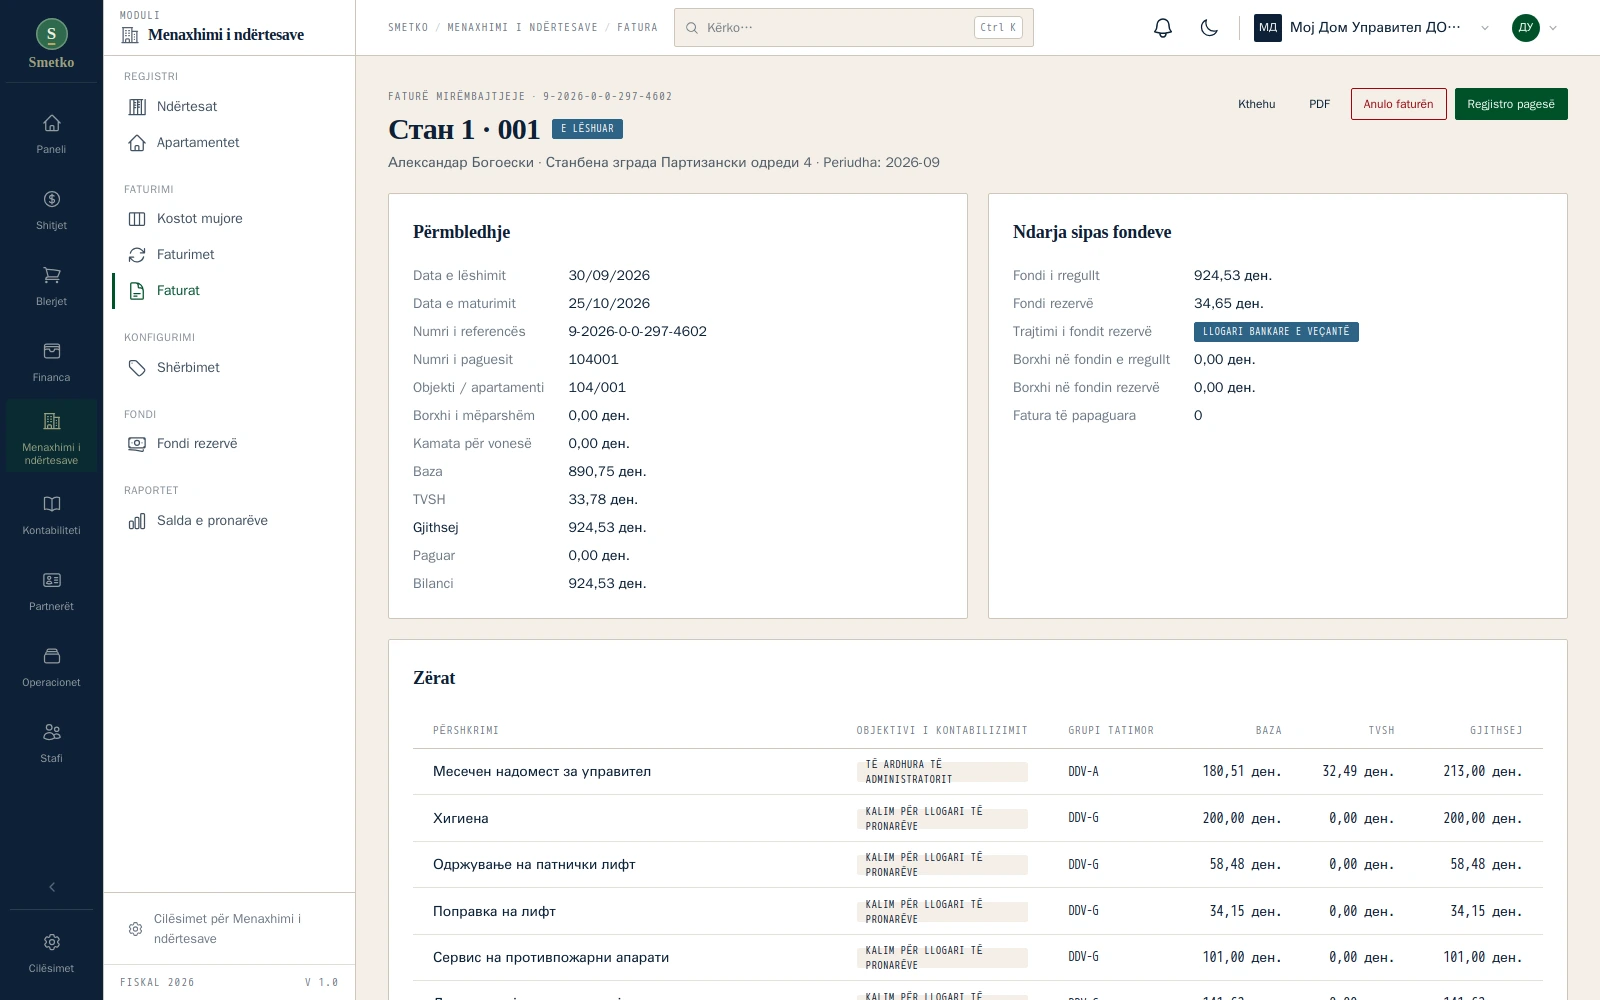Open Kontabiliteti book icon
The height and width of the screenshot is (1000, 1600).
tap(51, 515)
